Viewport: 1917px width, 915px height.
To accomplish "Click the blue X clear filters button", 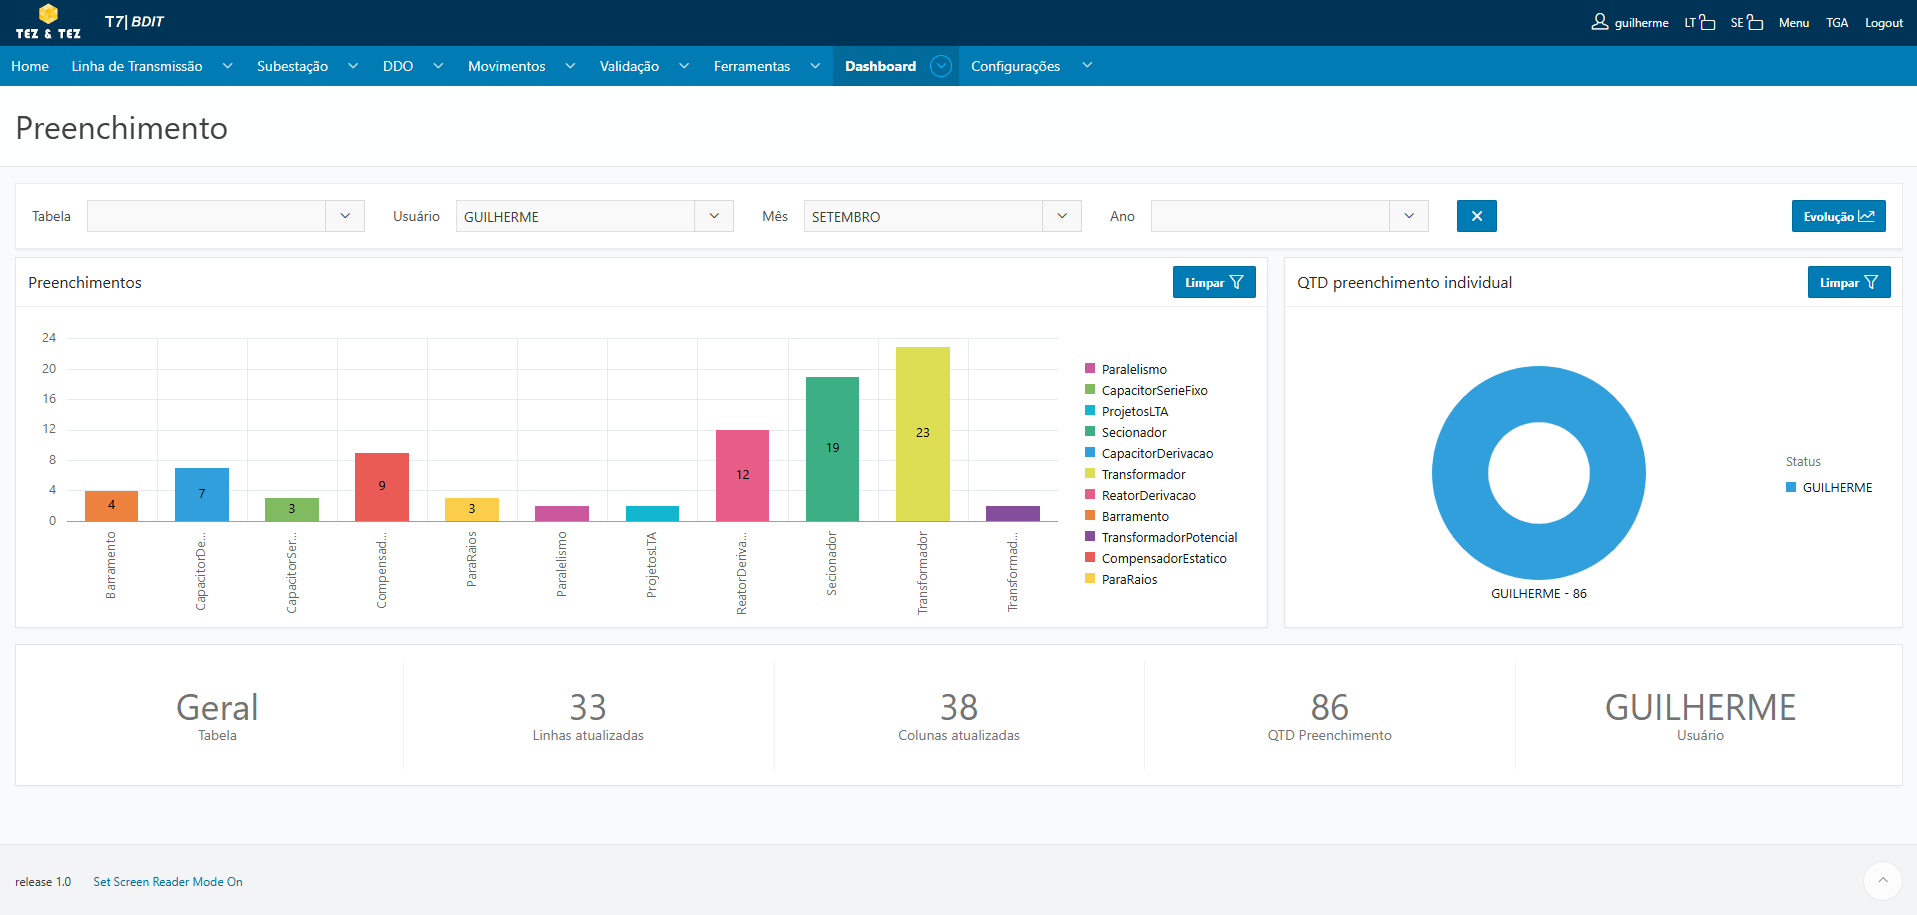I will pyautogui.click(x=1476, y=216).
